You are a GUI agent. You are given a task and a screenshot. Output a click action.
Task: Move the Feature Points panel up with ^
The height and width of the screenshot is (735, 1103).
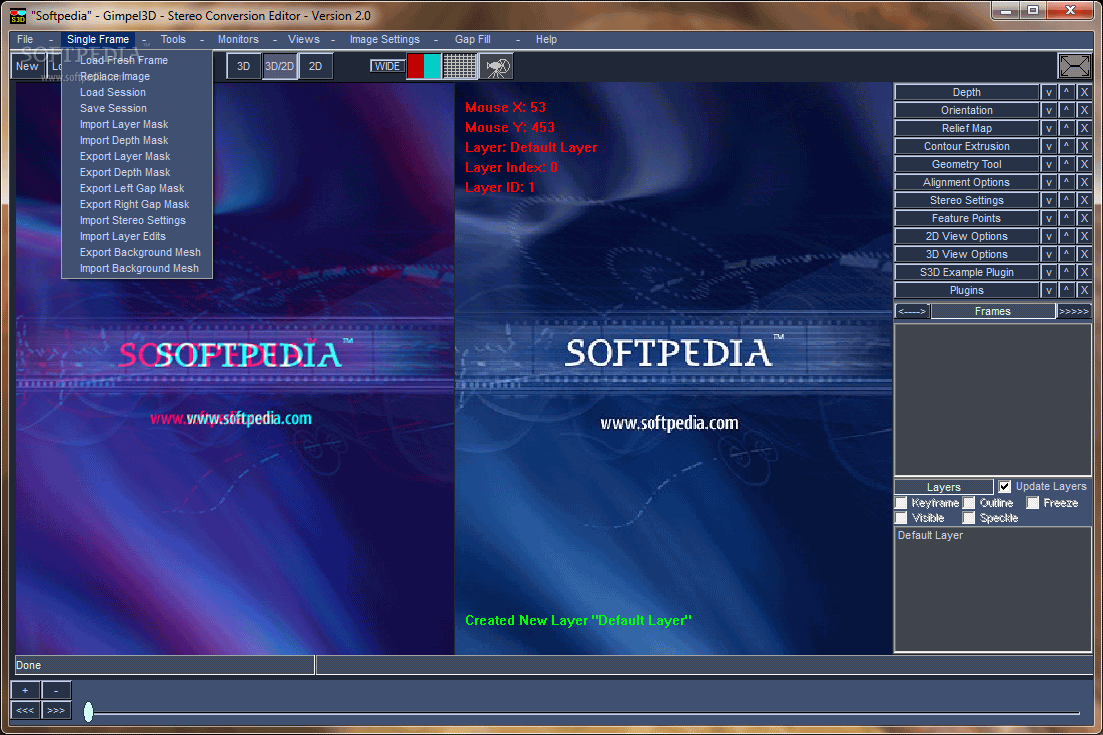tap(1066, 218)
